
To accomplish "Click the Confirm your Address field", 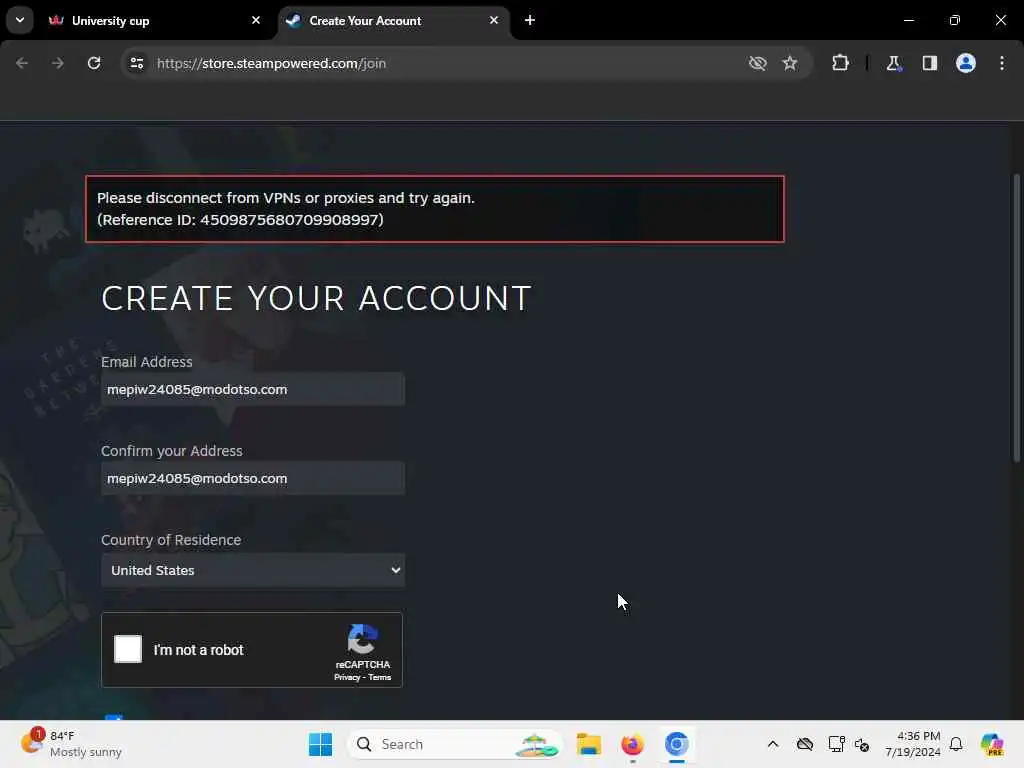I will coord(253,478).
